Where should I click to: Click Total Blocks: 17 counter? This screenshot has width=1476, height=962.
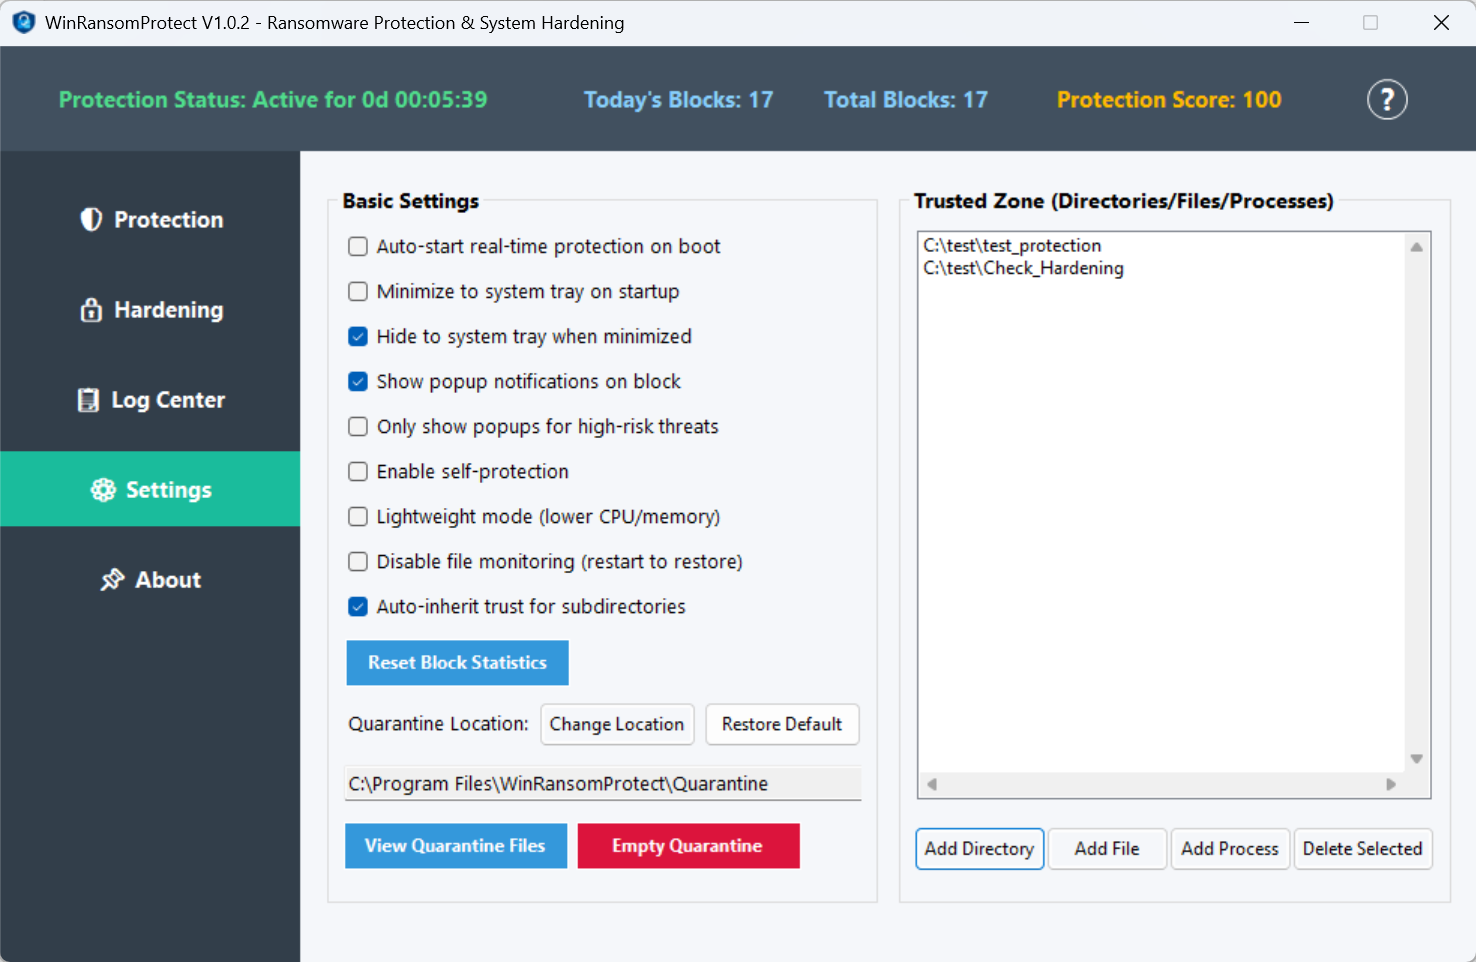[x=906, y=100]
